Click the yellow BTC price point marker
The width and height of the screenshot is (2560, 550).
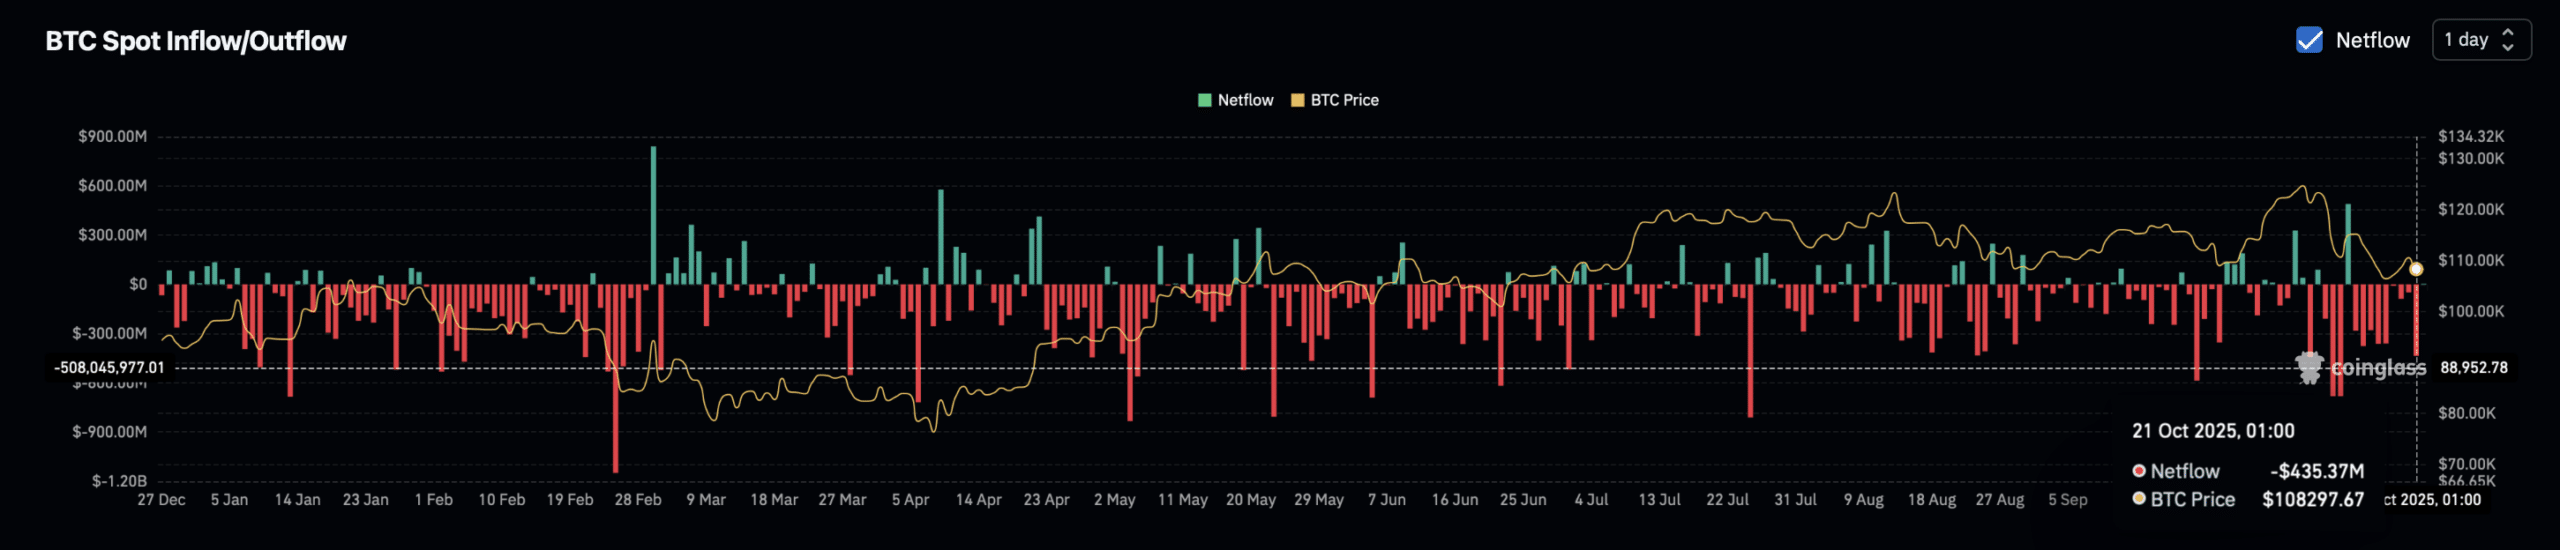(x=2416, y=269)
